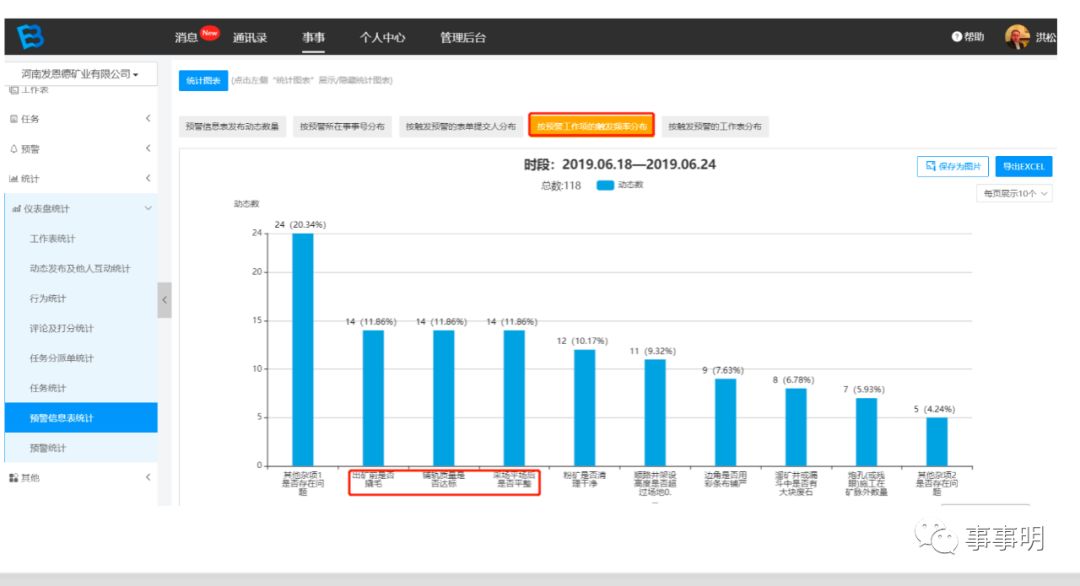Collapse the 仪表盘统计 sidebar section

point(148,209)
